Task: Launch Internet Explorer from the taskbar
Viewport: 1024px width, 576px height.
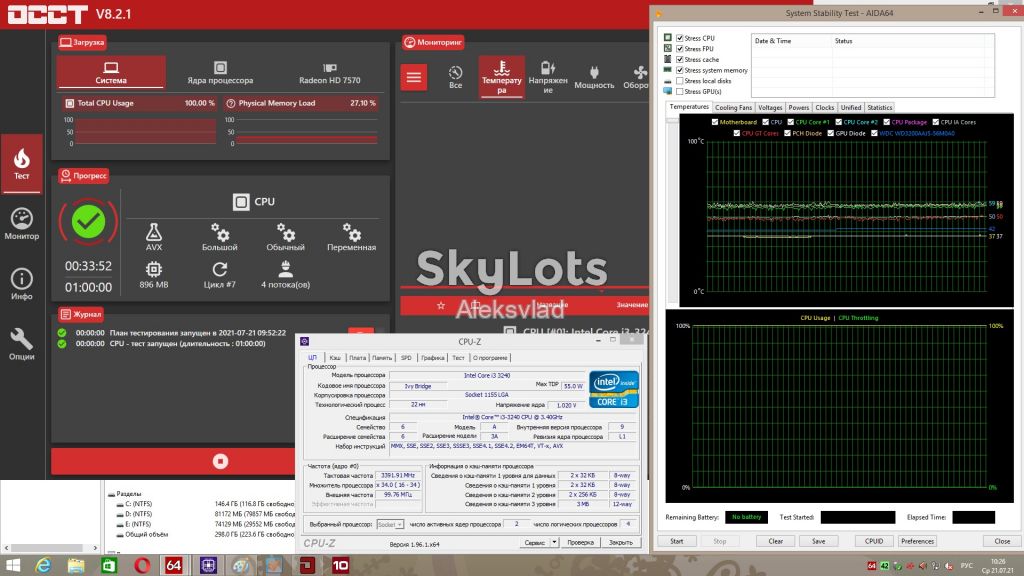Action: click(44, 566)
